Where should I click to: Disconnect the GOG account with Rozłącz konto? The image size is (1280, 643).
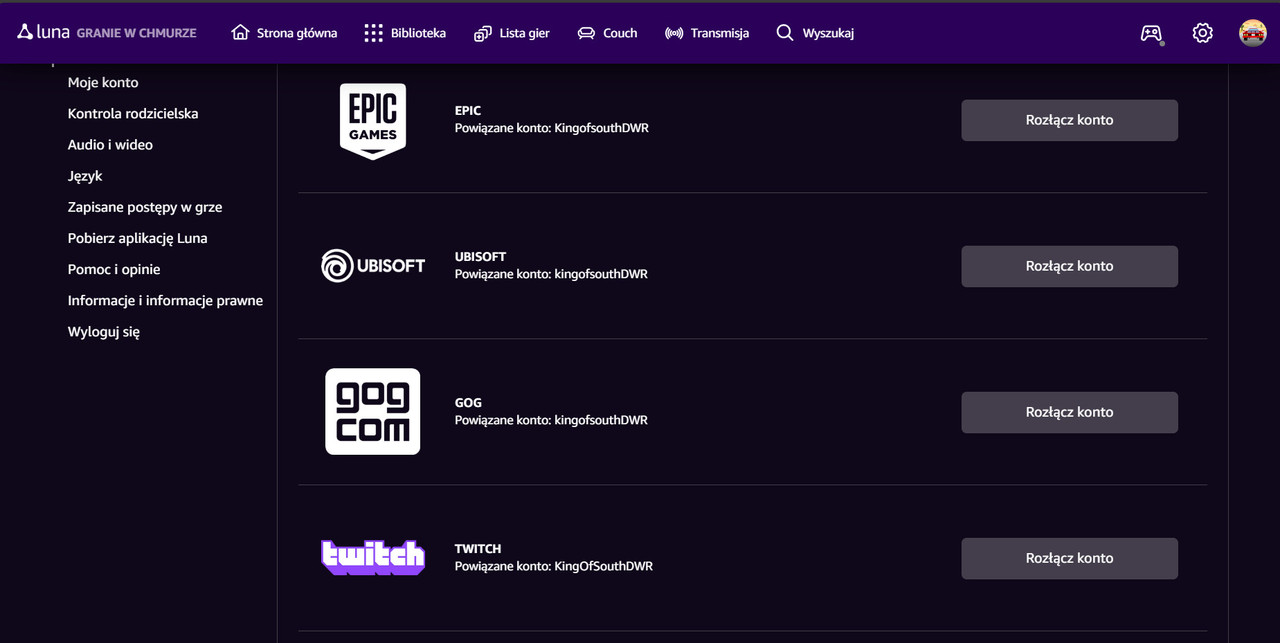click(x=1070, y=412)
